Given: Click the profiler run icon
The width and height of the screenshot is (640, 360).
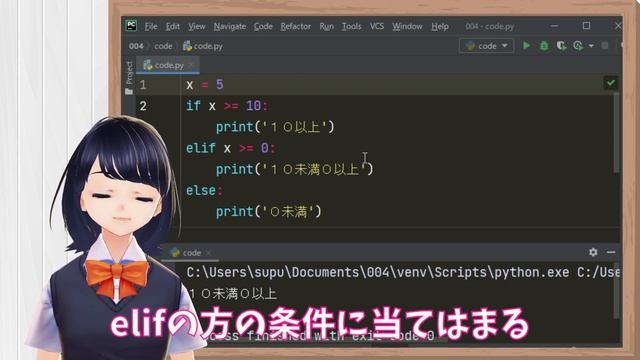Looking at the screenshot, I should pos(578,46).
